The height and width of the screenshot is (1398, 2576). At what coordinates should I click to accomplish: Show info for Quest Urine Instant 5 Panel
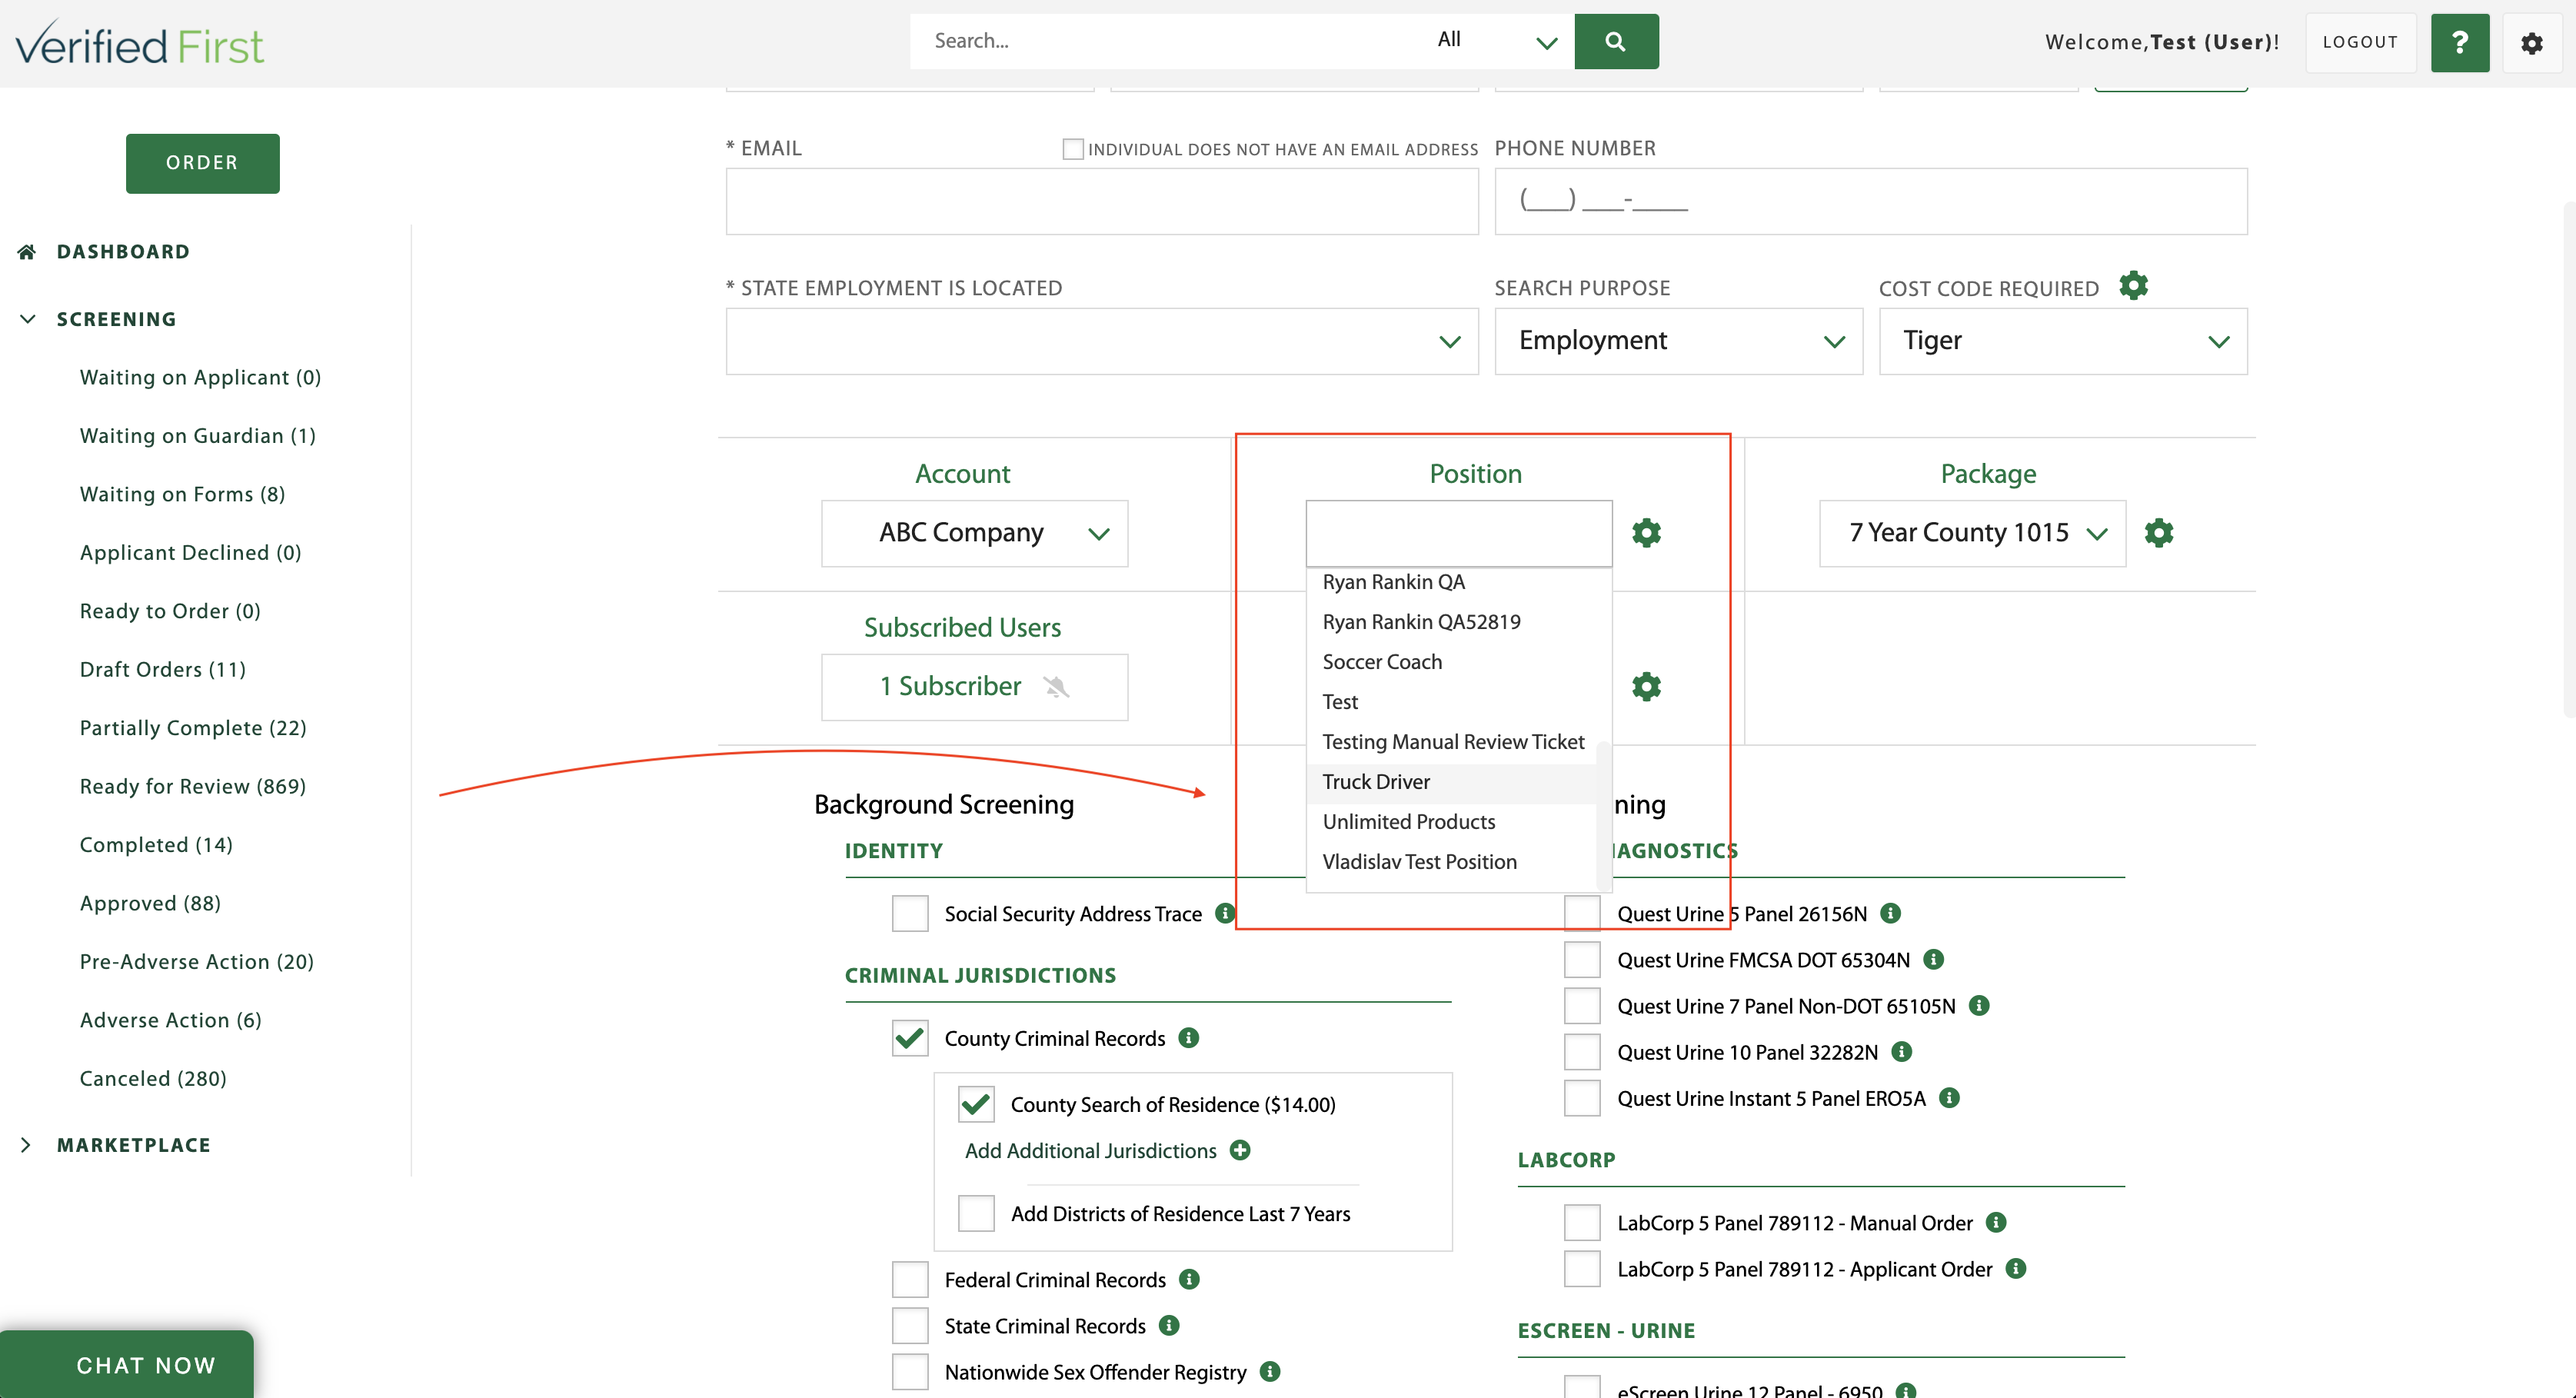1949,1097
